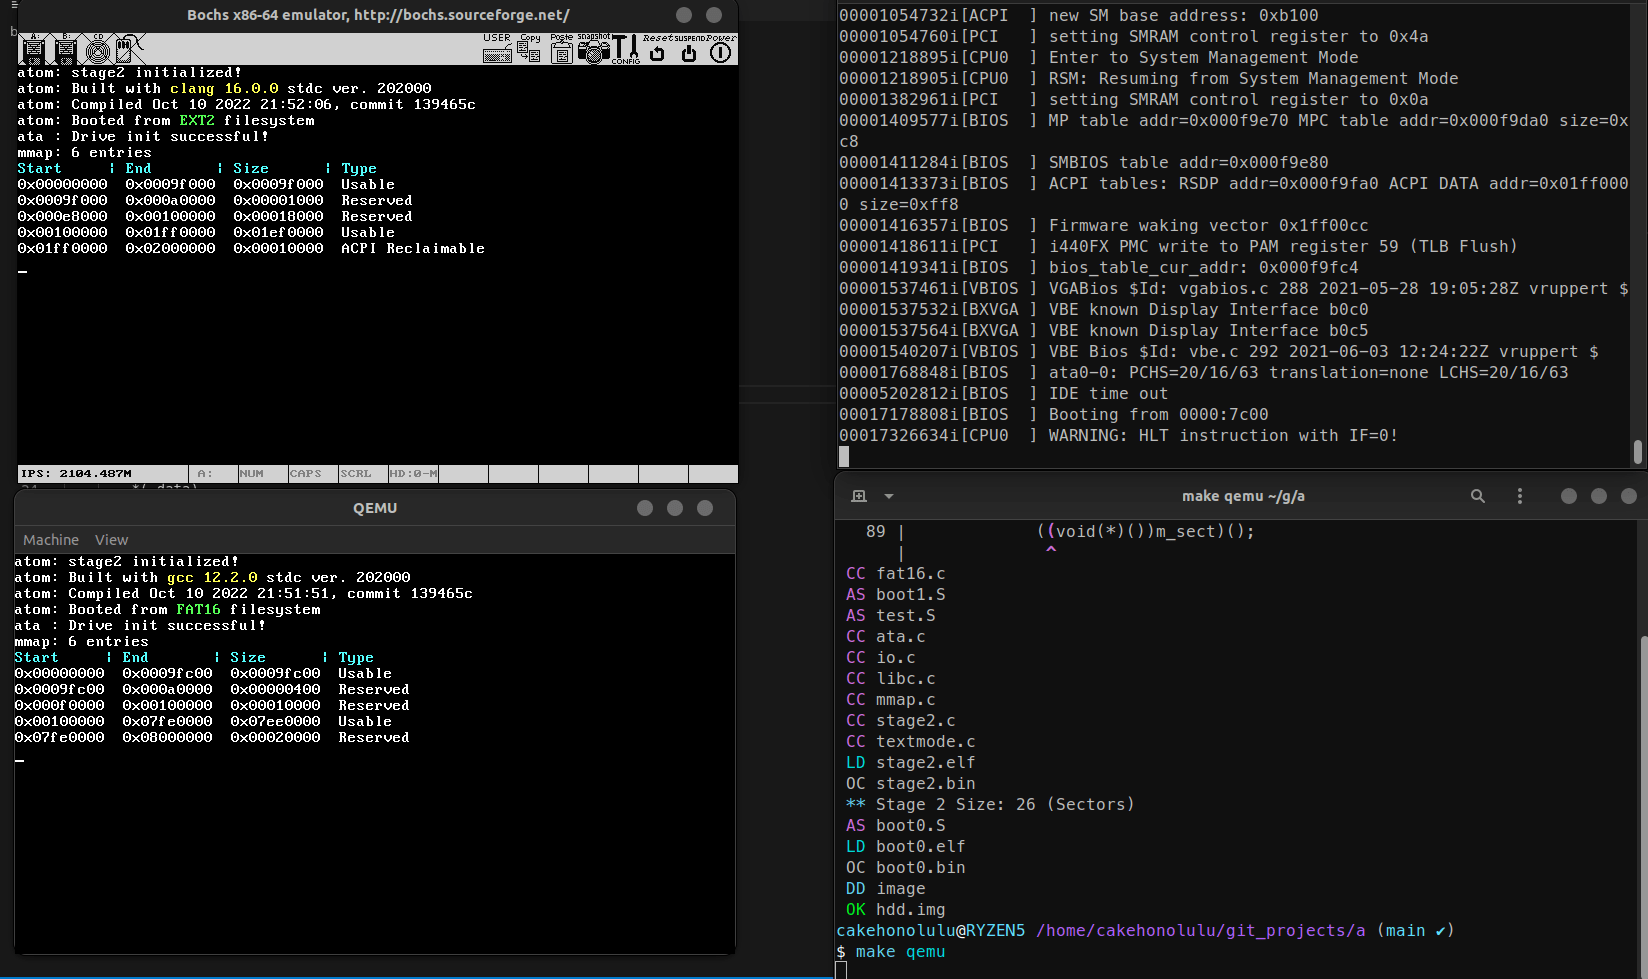
Task: Click the HD:0-M indicator in Bochs status bar
Action: click(x=413, y=474)
